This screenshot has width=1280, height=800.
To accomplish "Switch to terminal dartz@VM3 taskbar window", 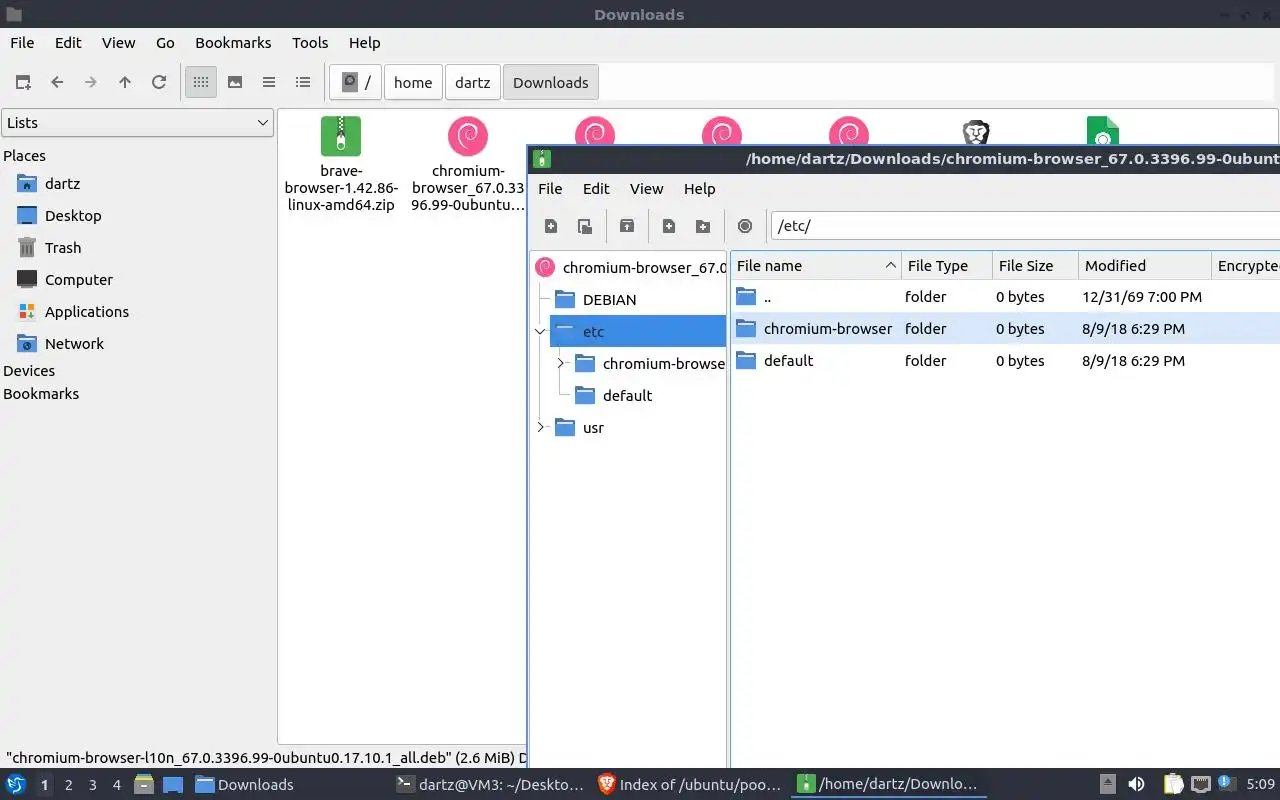I will 489,785.
